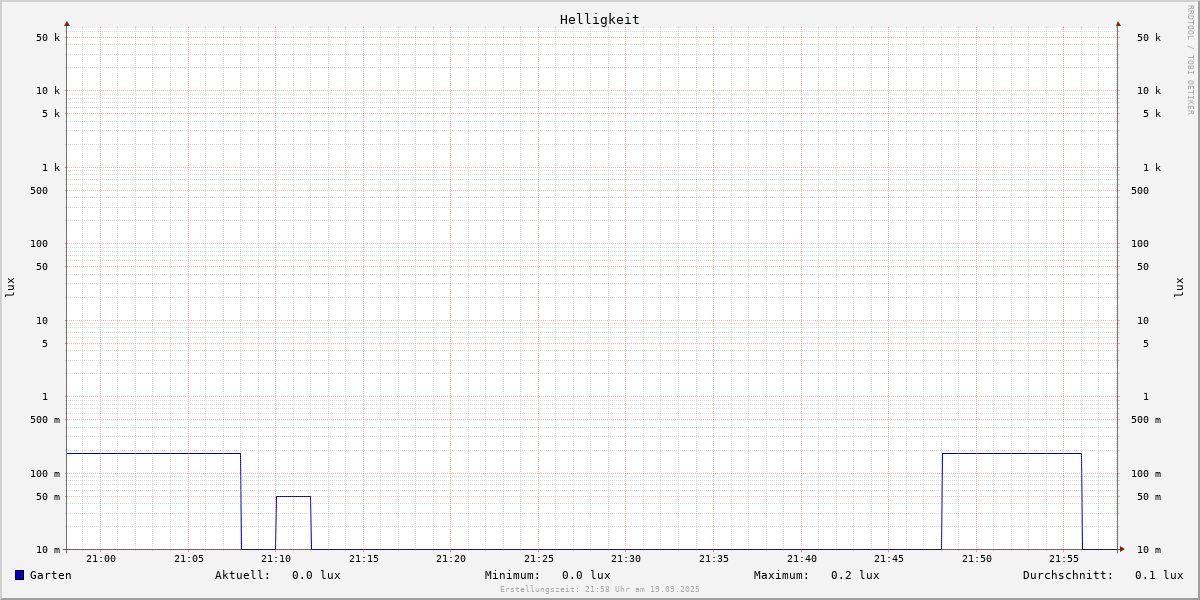Click the blue plateau above the 21:05 label
This screenshot has width=1200, height=600.
pyautogui.click(x=154, y=454)
